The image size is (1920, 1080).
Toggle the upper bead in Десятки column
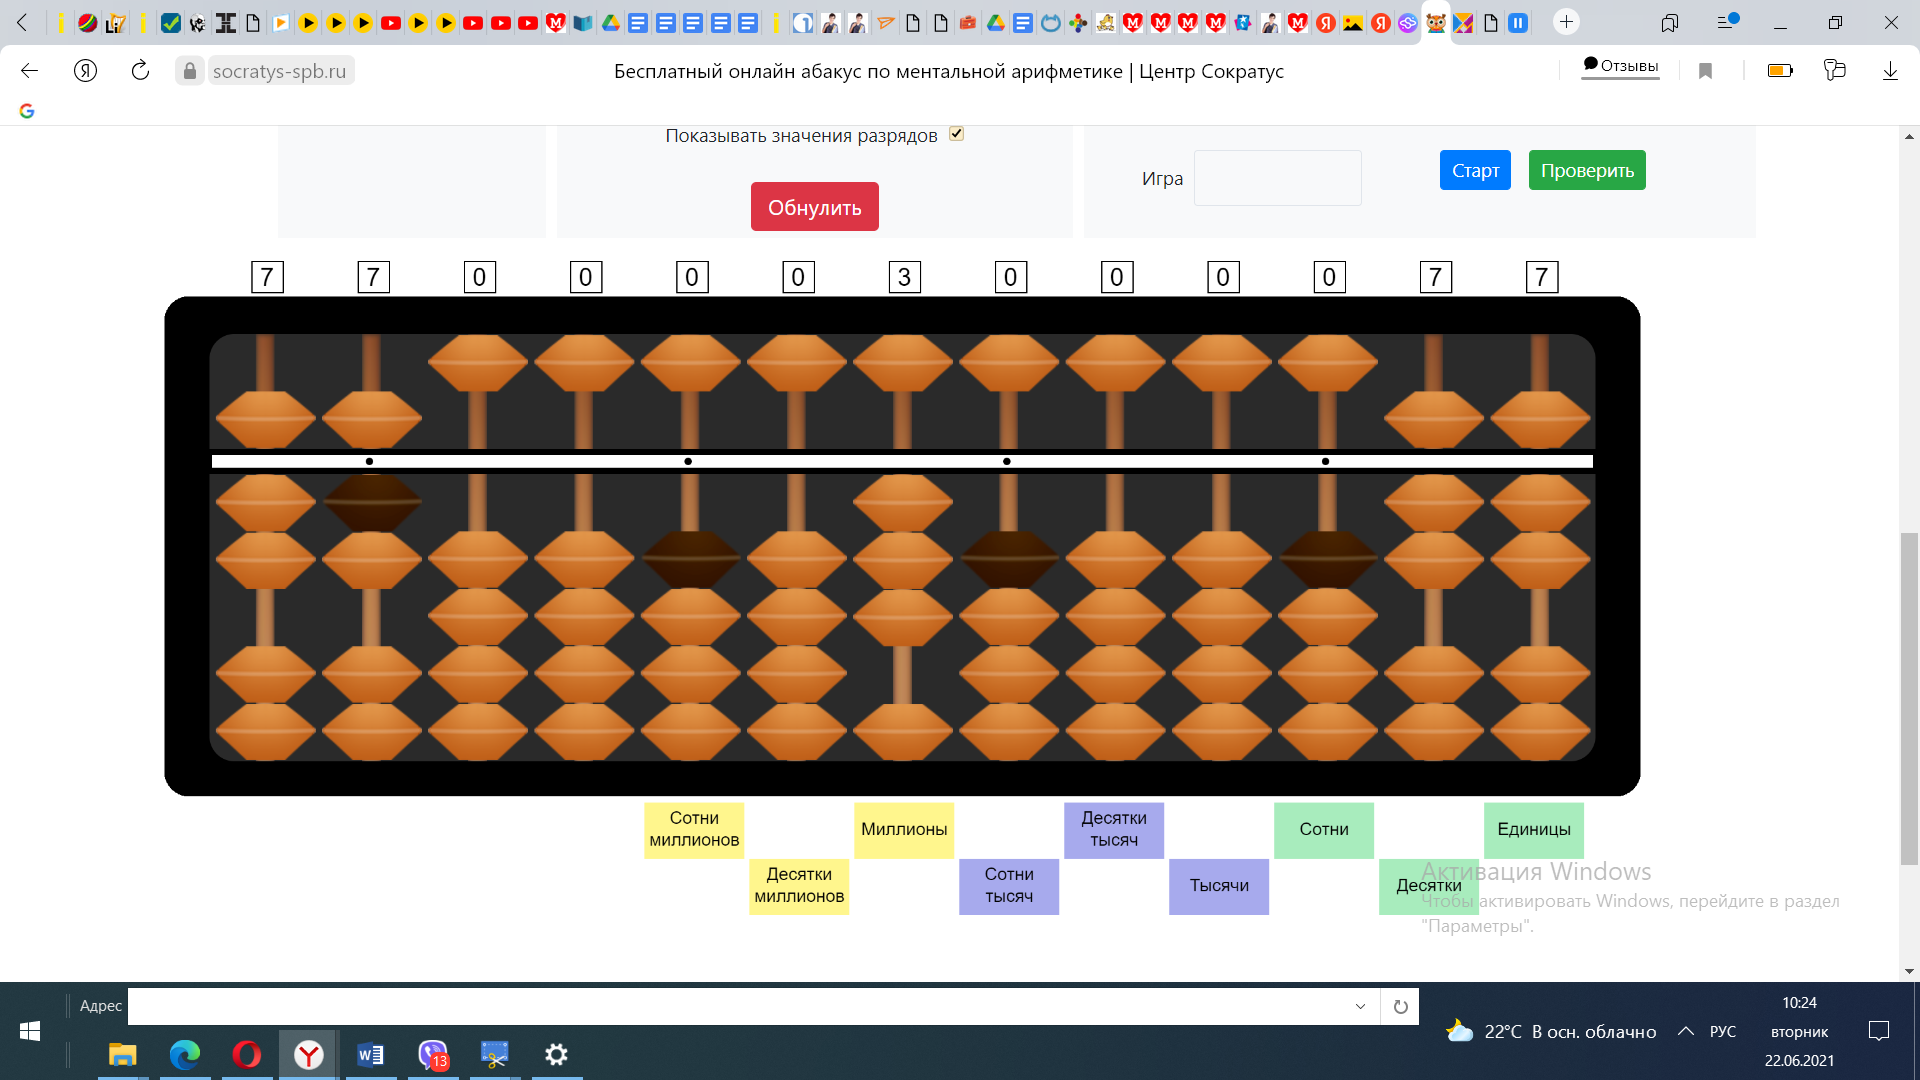(1434, 419)
